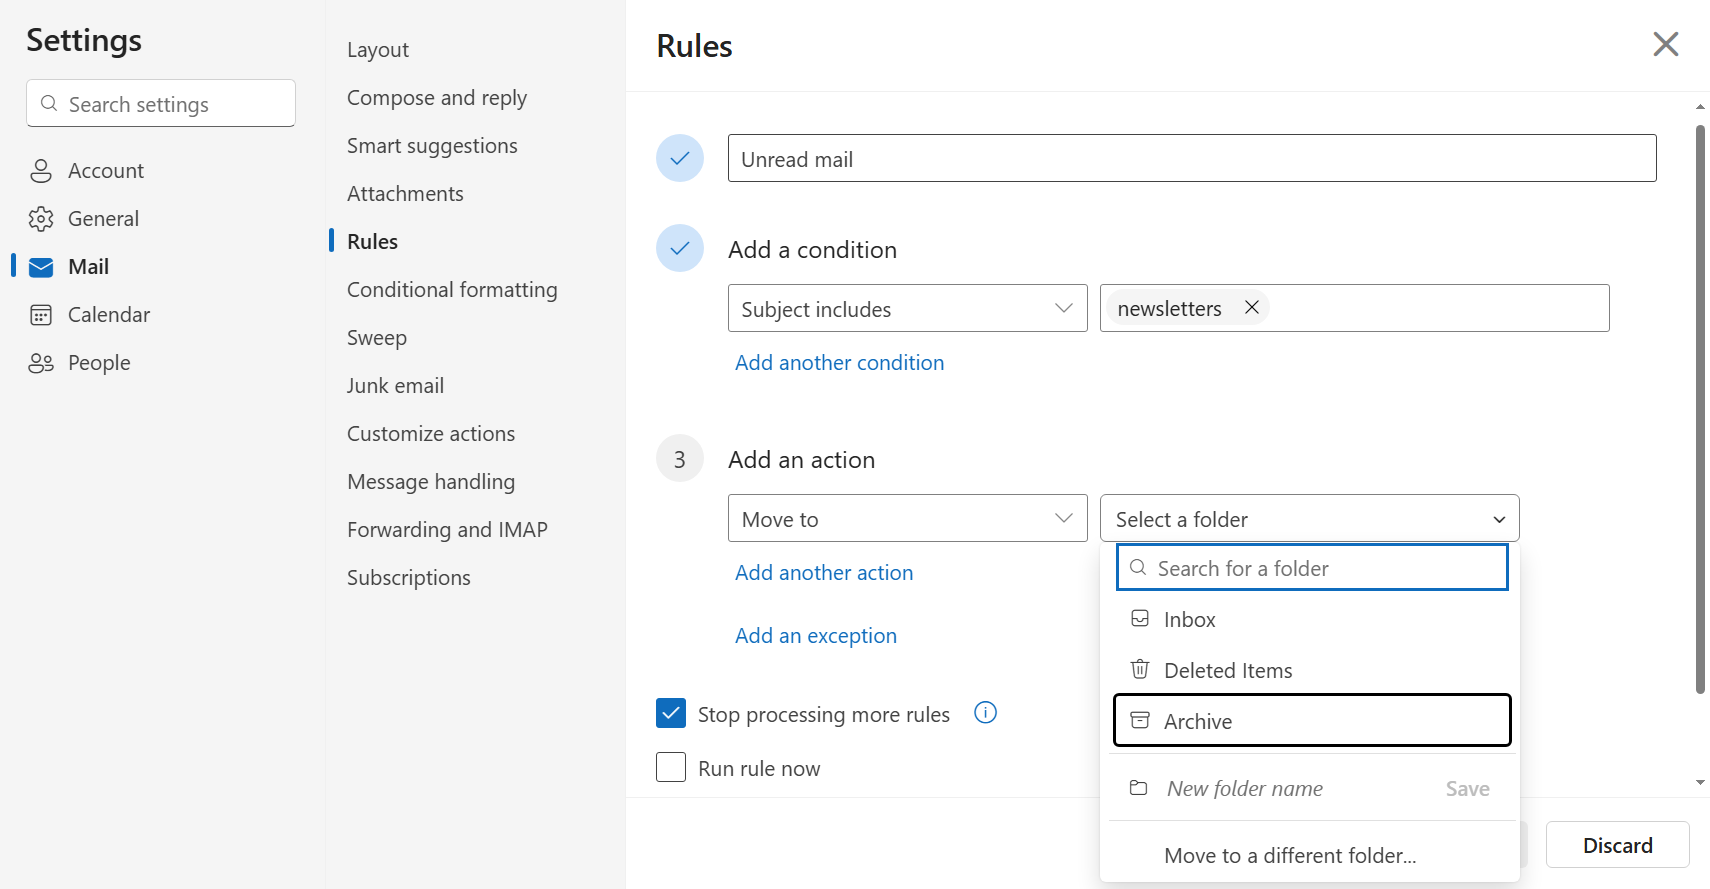Click the General gear icon
1710x889 pixels.
click(x=41, y=219)
